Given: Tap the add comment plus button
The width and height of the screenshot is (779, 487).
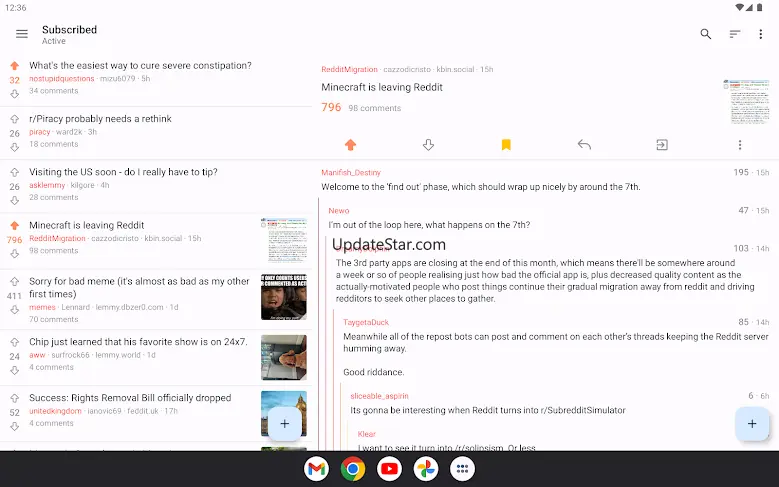Looking at the screenshot, I should [x=752, y=424].
